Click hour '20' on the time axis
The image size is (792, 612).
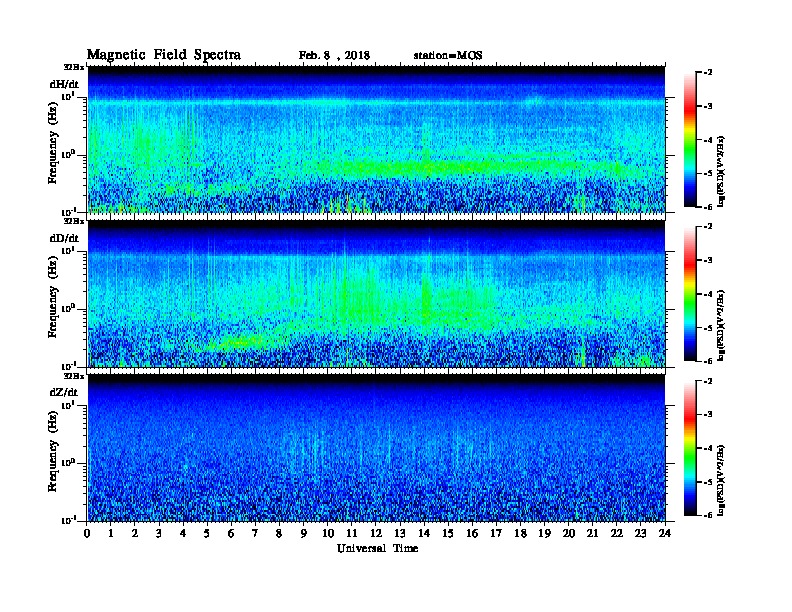click(569, 534)
